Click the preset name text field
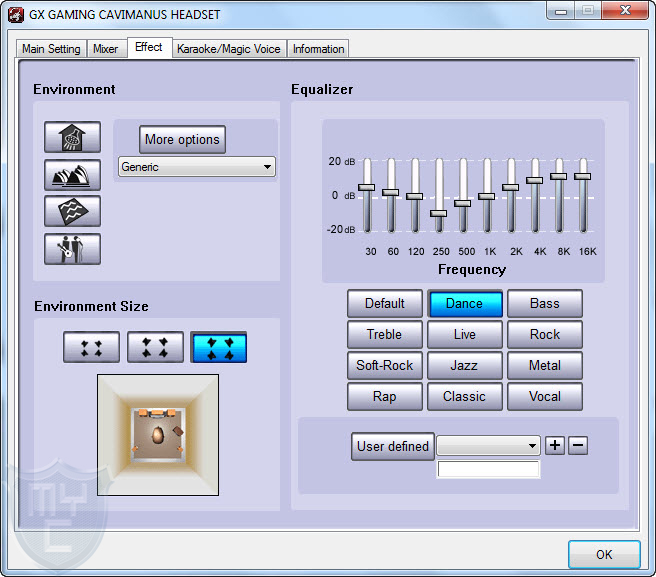The width and height of the screenshot is (656, 577). [x=488, y=469]
